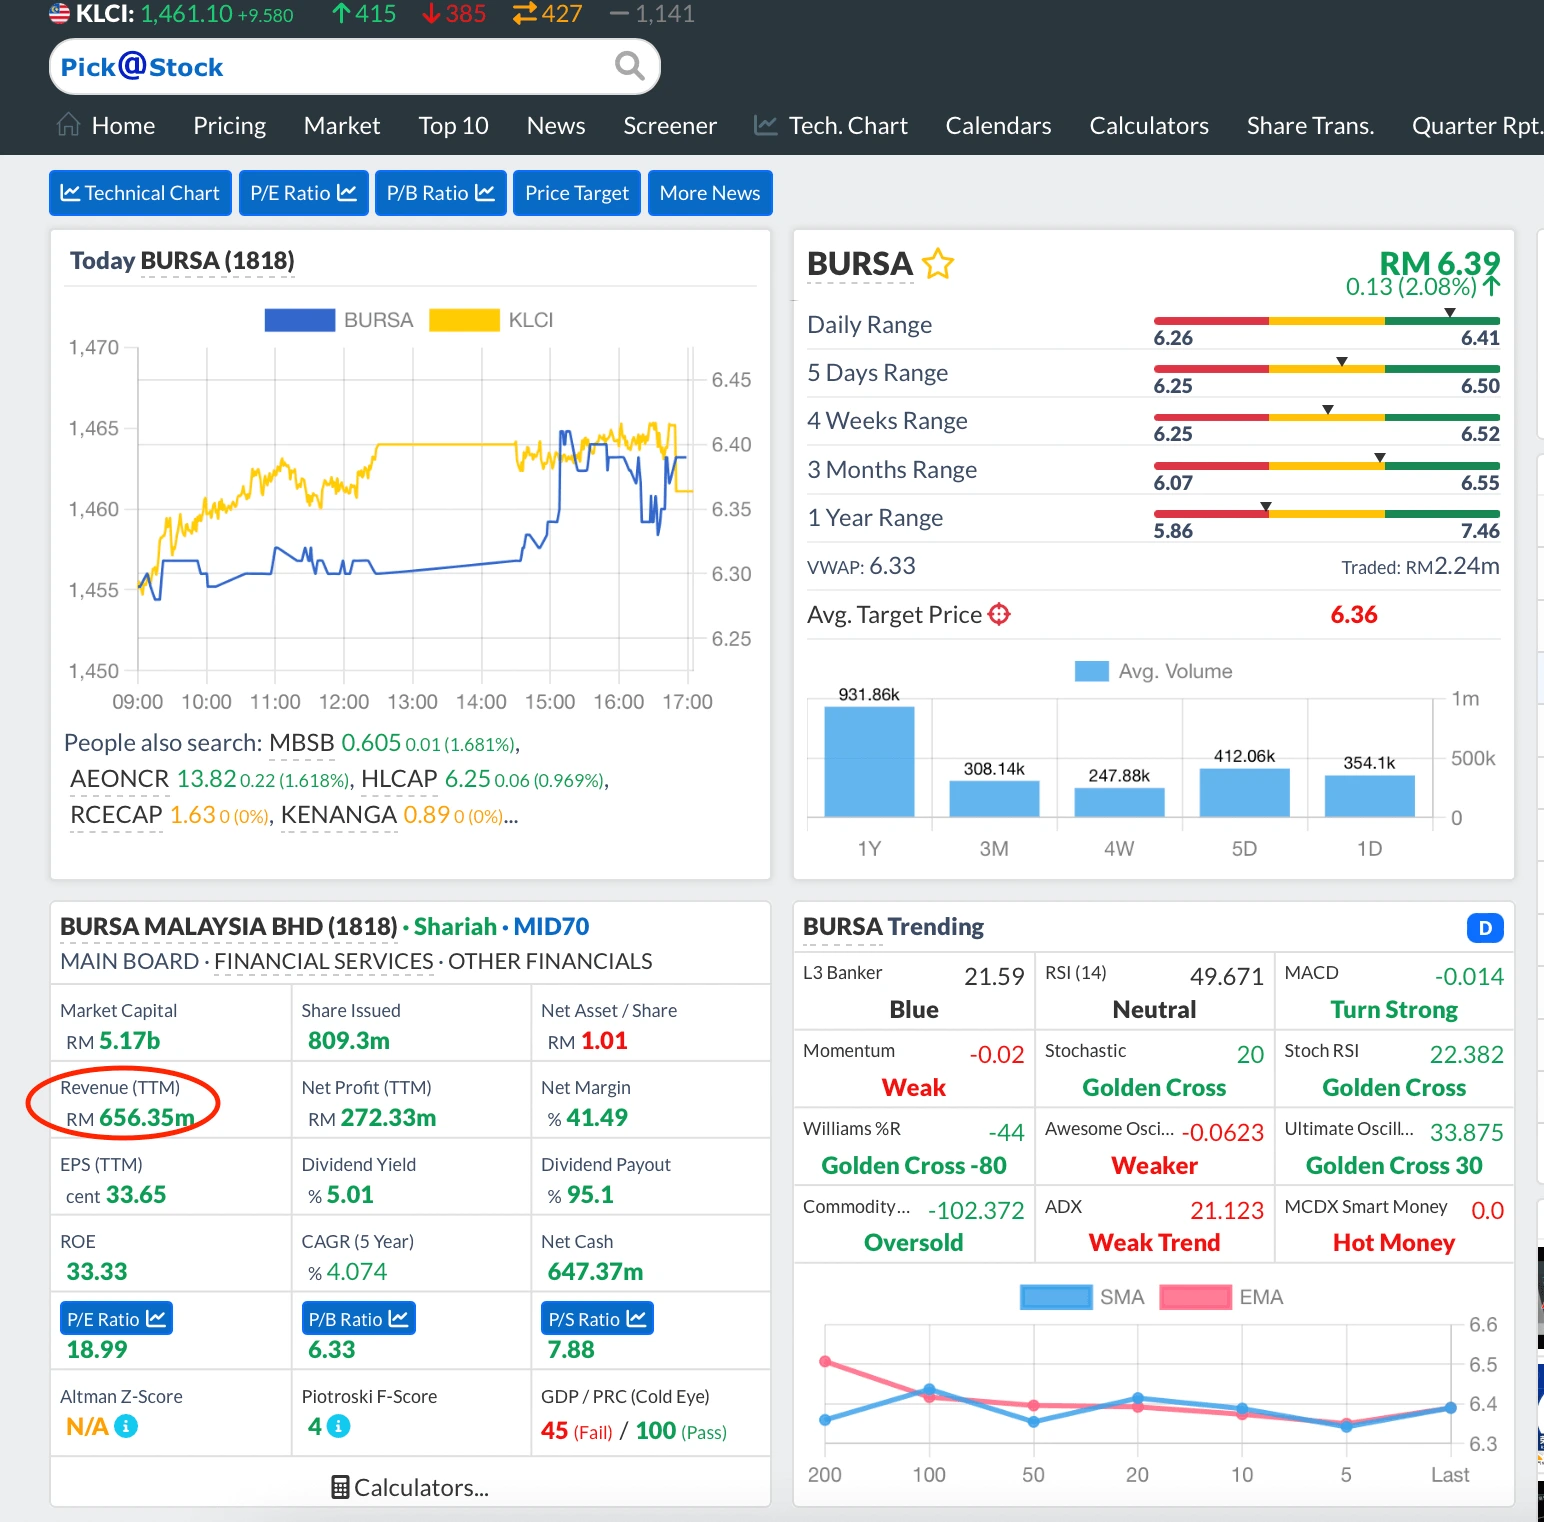Click the P/S Ratio button
The height and width of the screenshot is (1522, 1544).
597,1318
